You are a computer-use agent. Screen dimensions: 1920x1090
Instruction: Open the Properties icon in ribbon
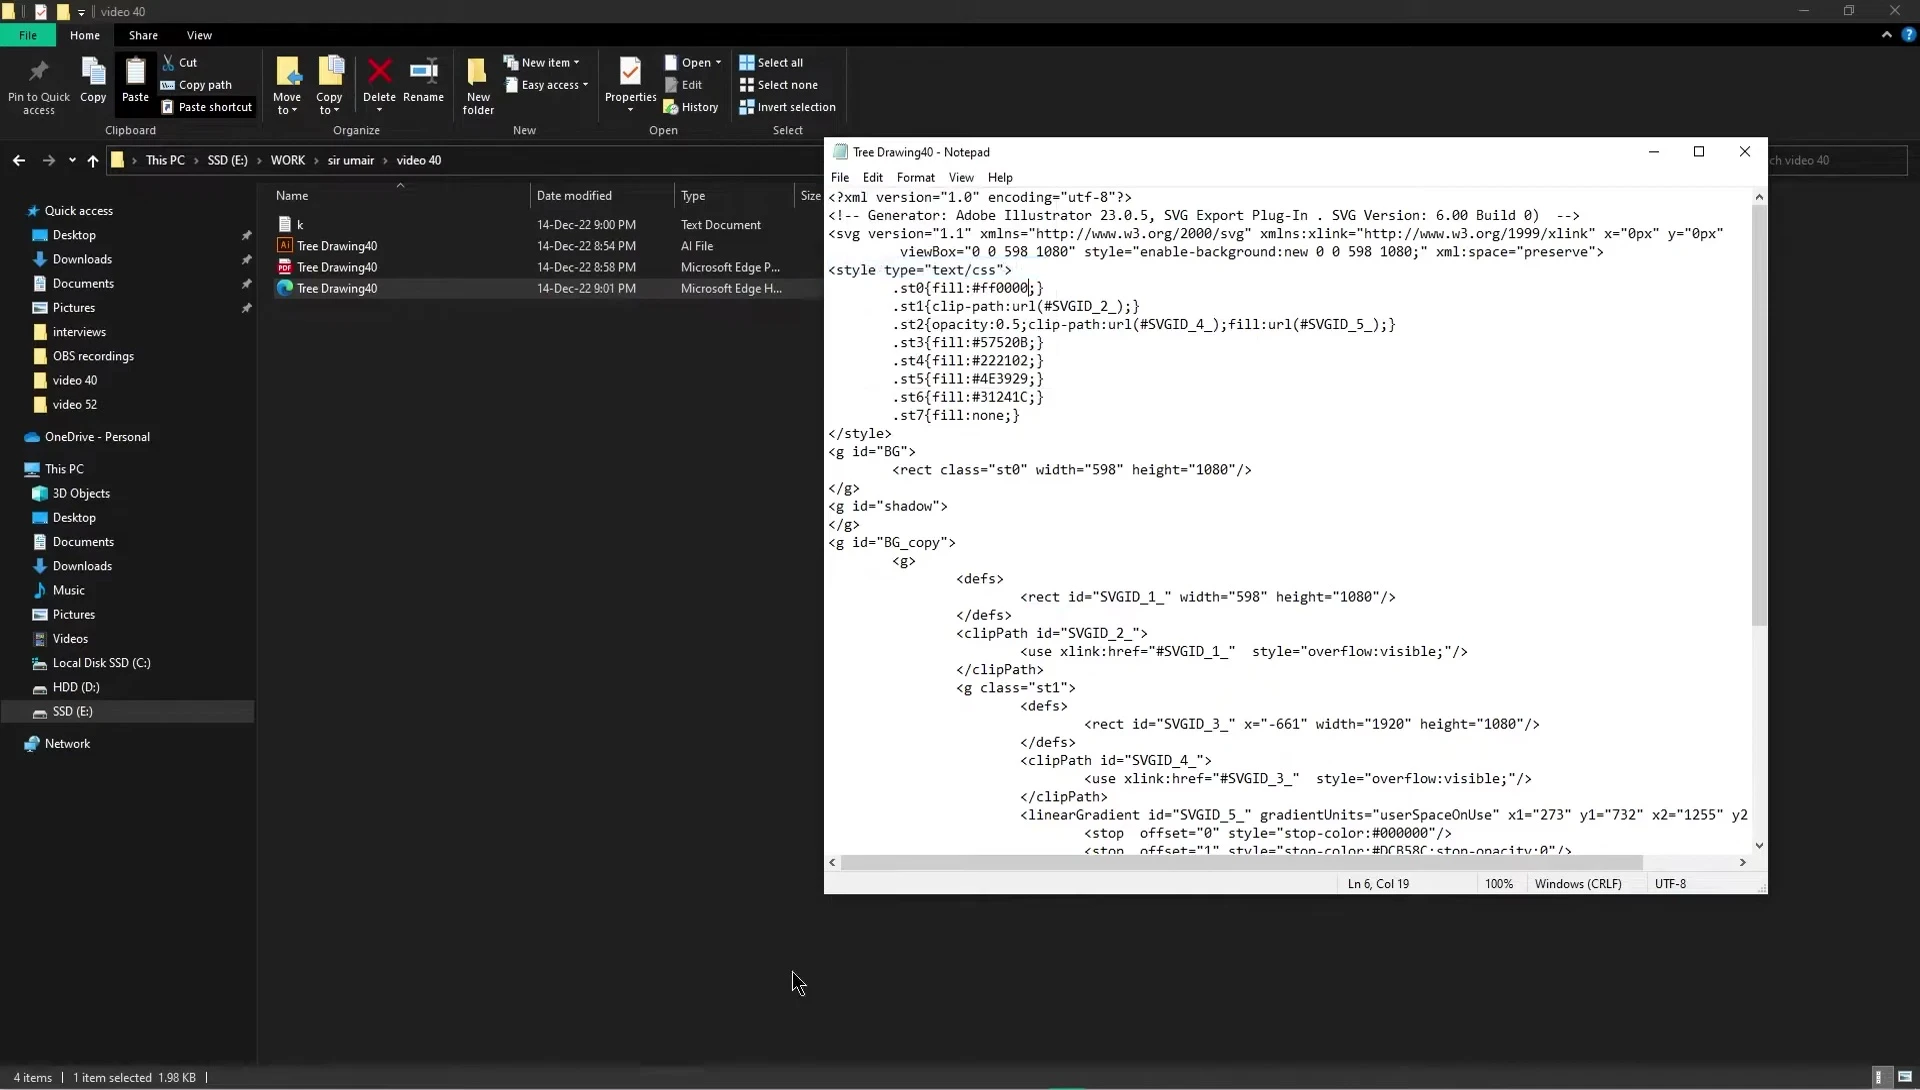pyautogui.click(x=630, y=72)
